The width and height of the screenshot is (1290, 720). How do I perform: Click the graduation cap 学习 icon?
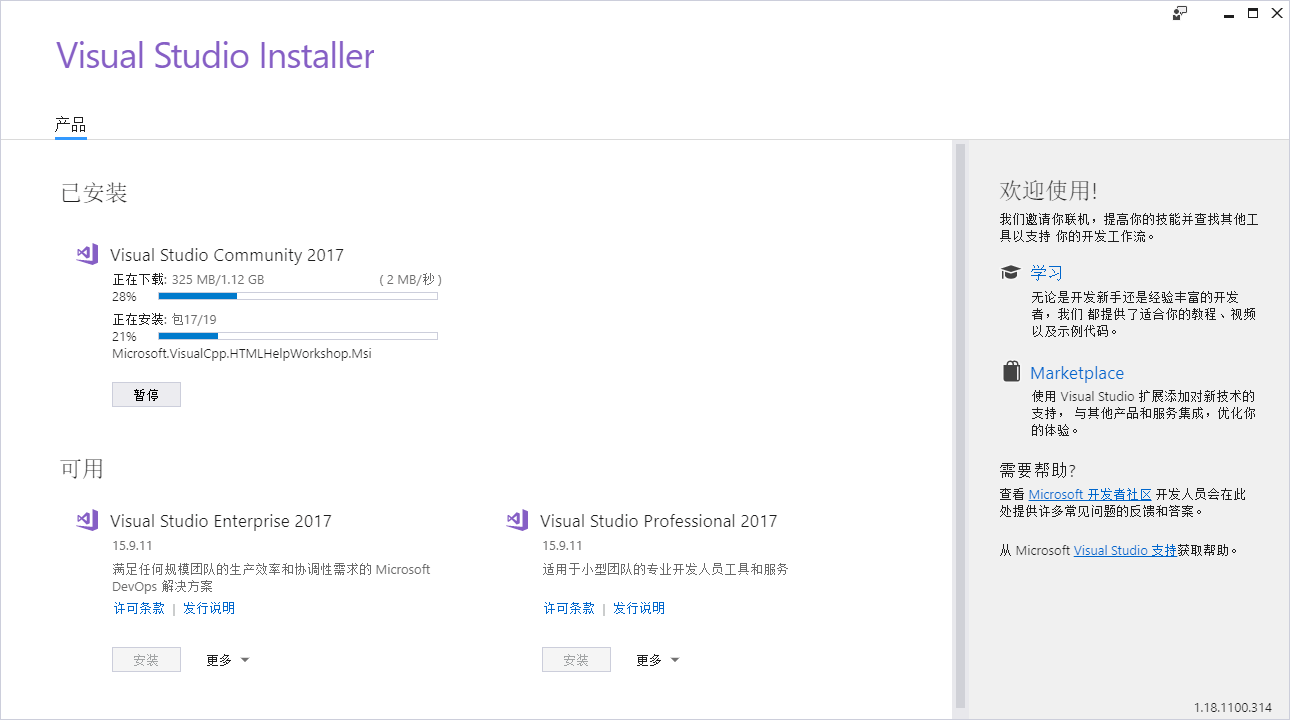pos(1011,272)
